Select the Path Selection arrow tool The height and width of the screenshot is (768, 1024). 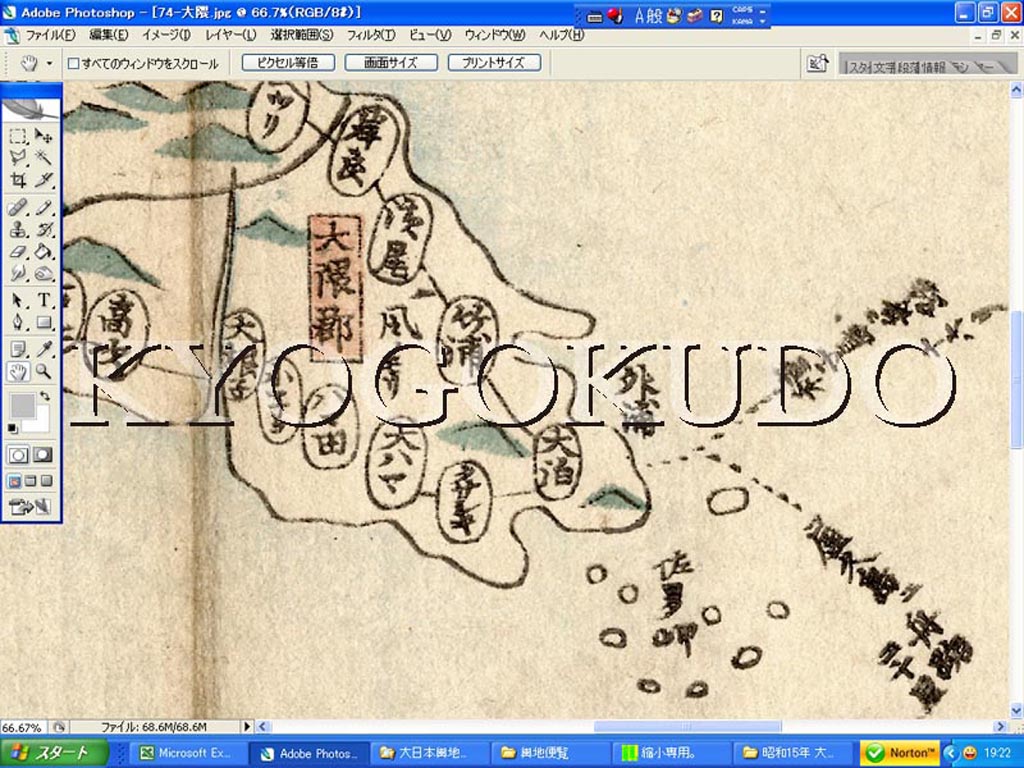[18, 300]
